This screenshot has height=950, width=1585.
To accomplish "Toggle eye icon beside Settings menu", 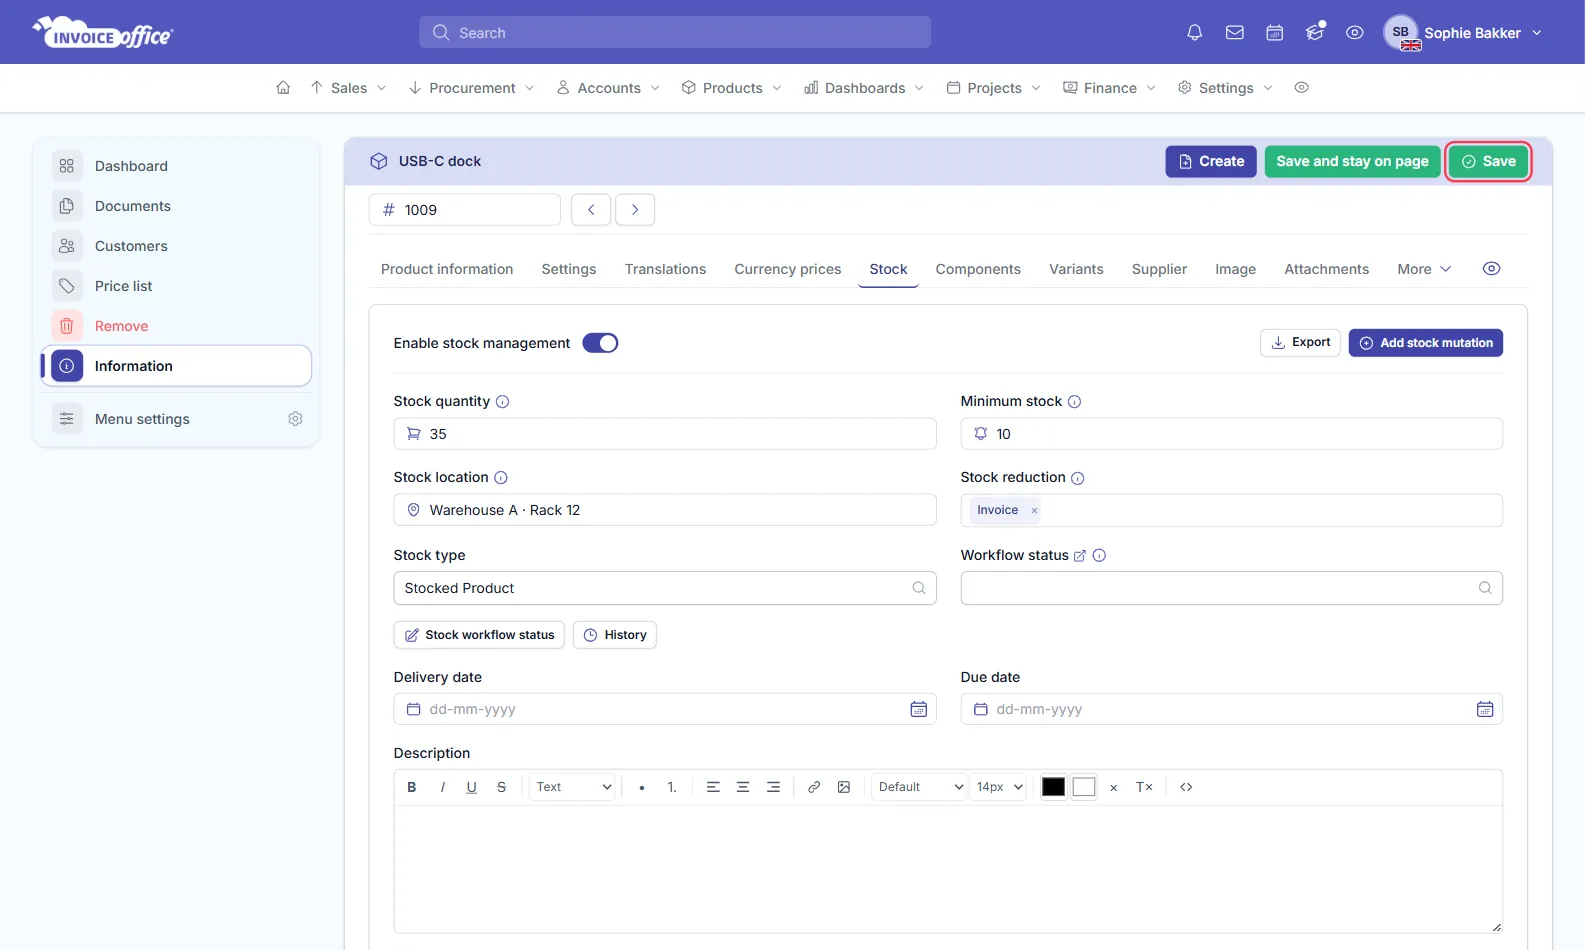I will [1301, 88].
